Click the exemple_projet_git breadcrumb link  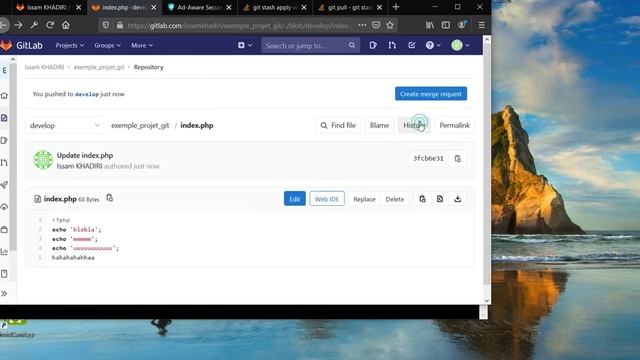point(99,67)
